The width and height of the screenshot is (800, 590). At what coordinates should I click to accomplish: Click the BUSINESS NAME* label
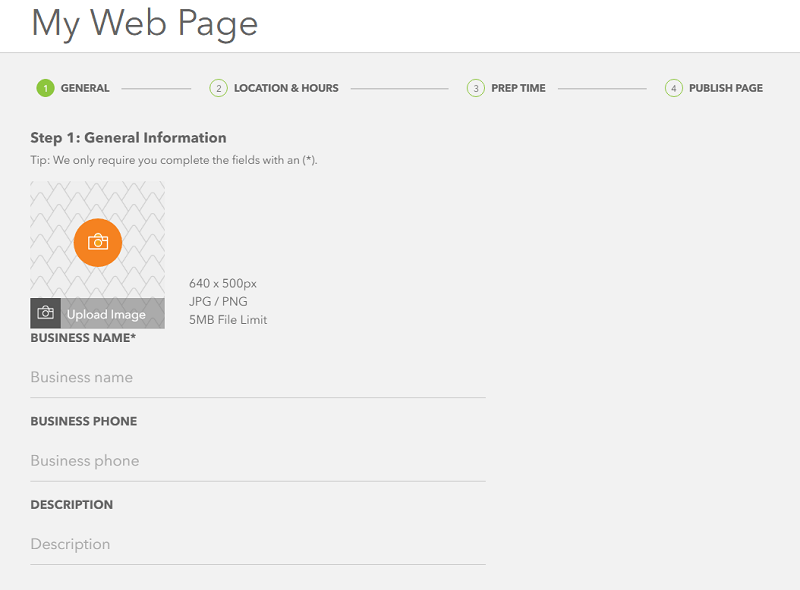[x=83, y=338]
